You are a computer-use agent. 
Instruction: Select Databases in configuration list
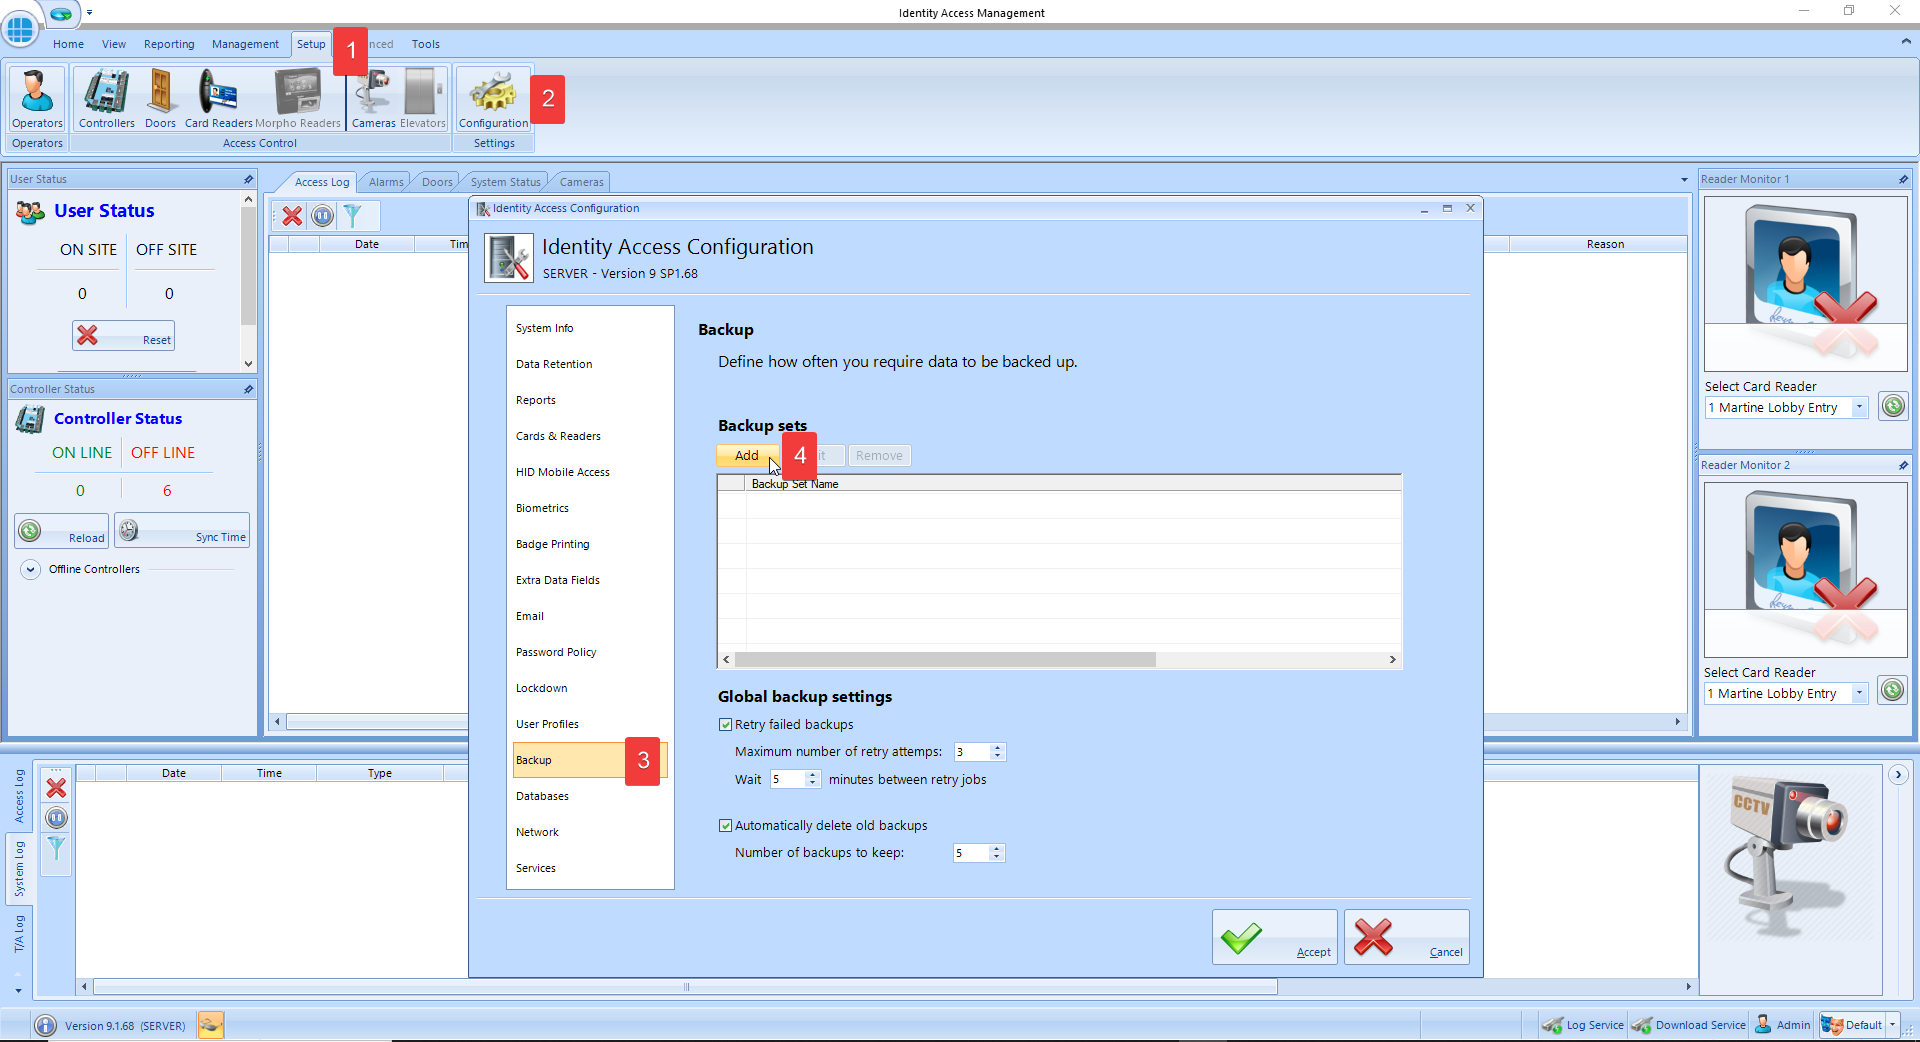(589, 796)
